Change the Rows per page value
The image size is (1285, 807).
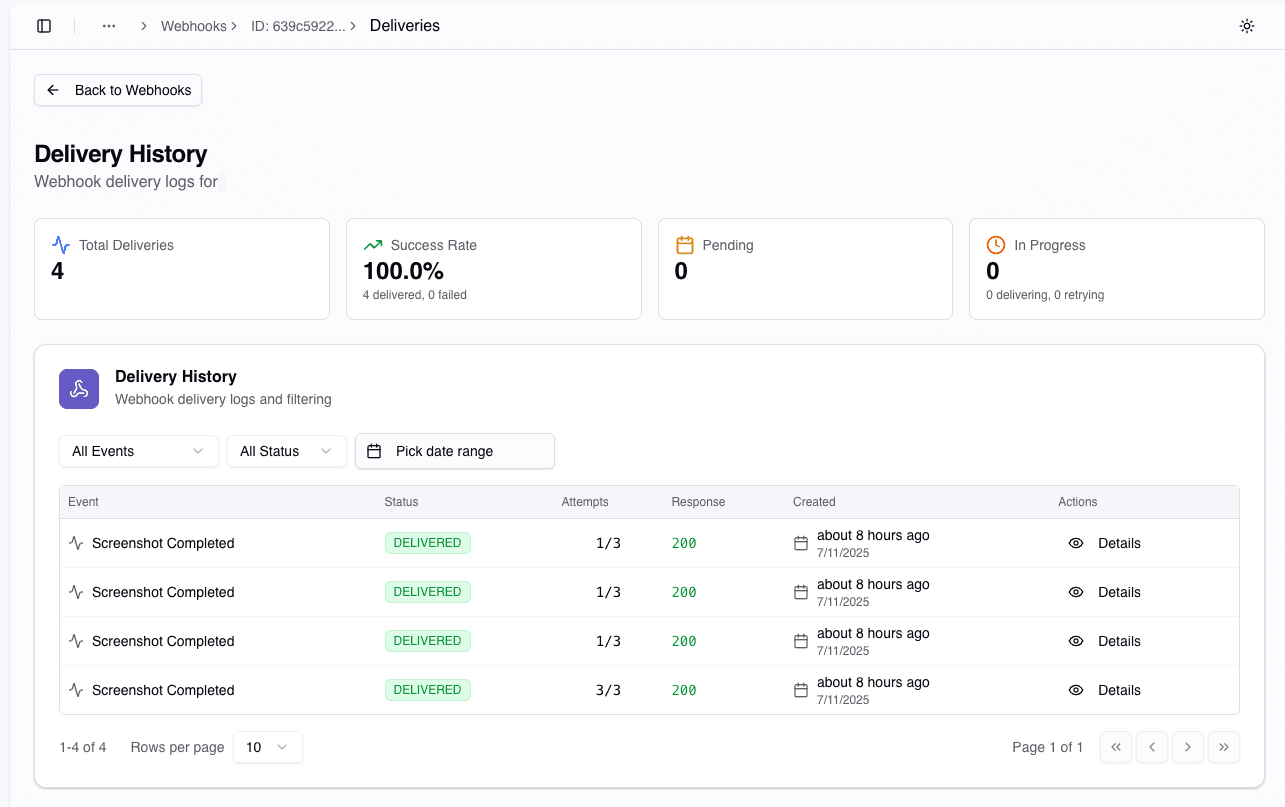(268, 747)
